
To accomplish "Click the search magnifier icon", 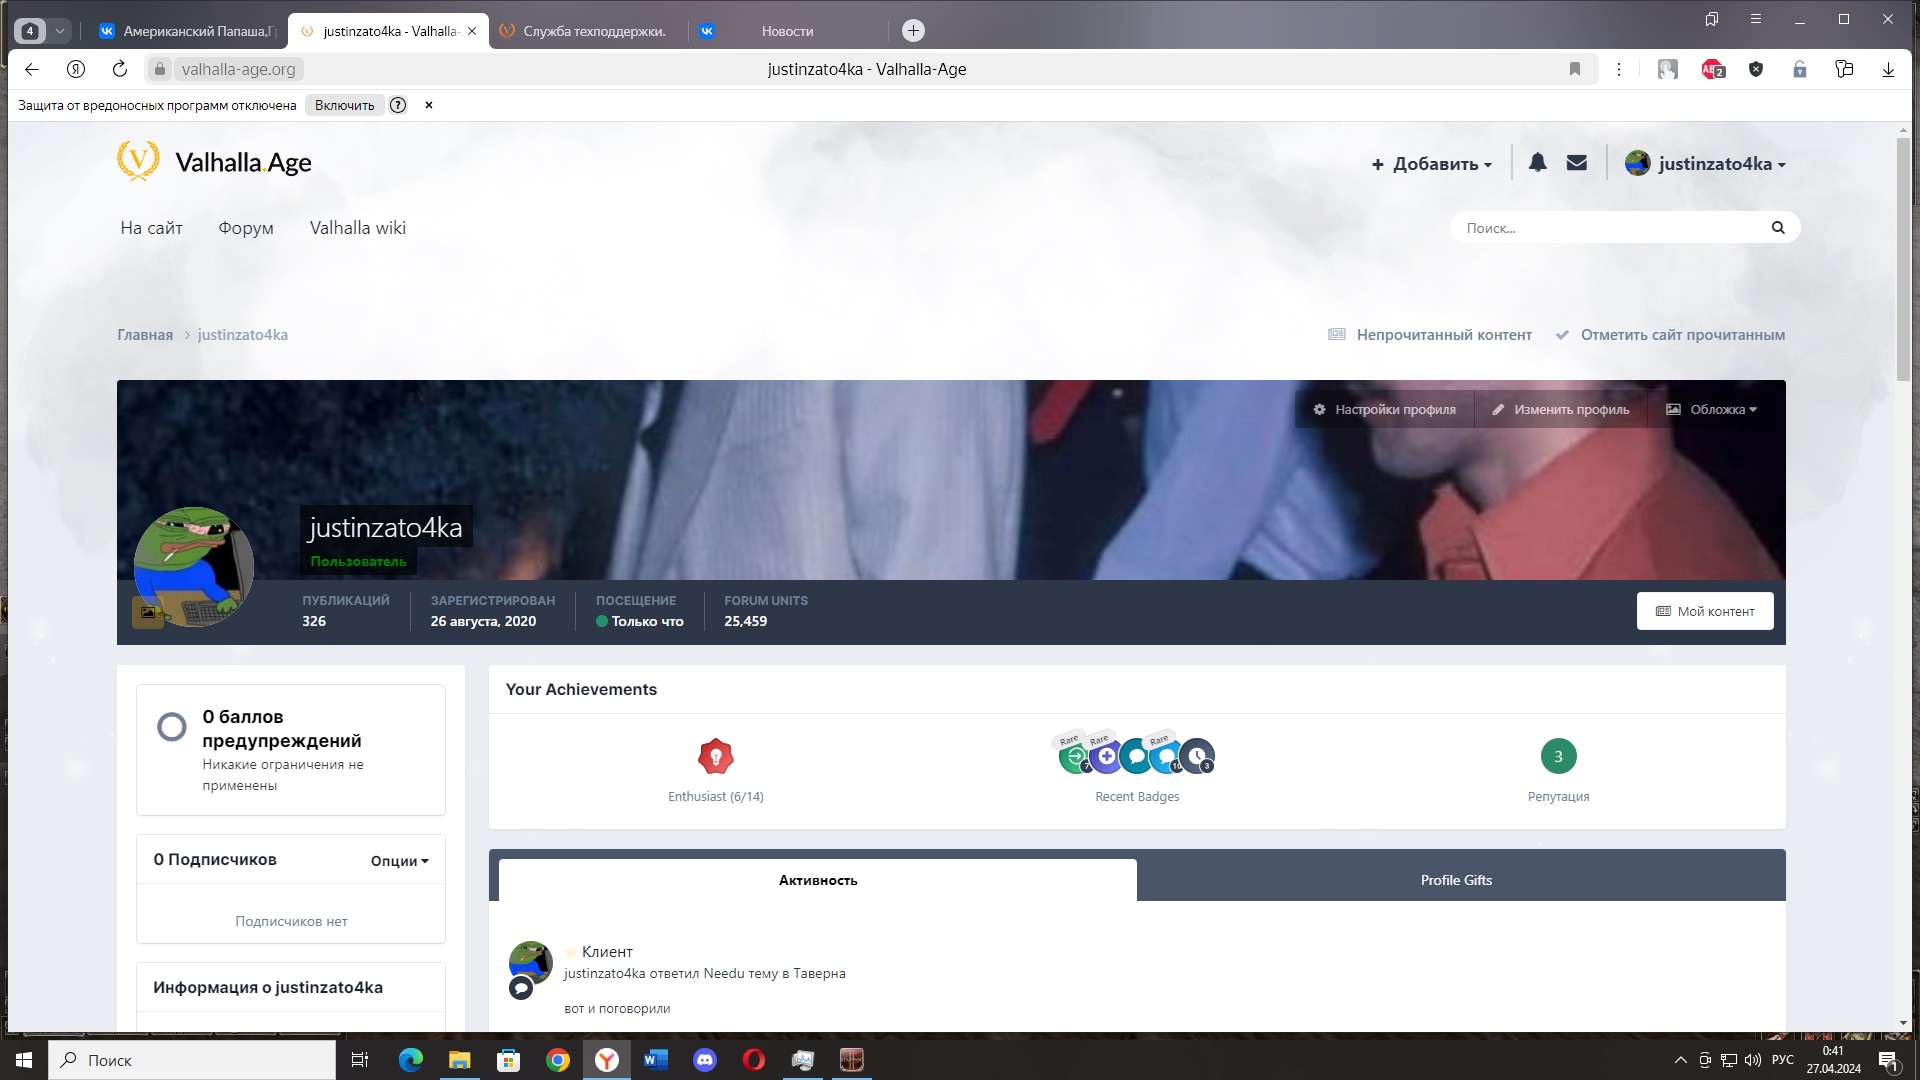I will click(x=1777, y=228).
